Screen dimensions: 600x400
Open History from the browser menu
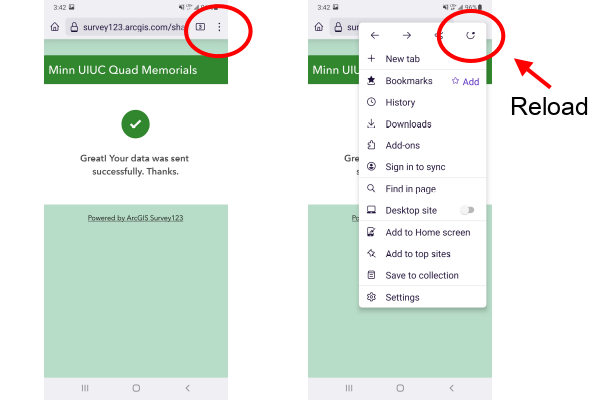click(x=400, y=102)
